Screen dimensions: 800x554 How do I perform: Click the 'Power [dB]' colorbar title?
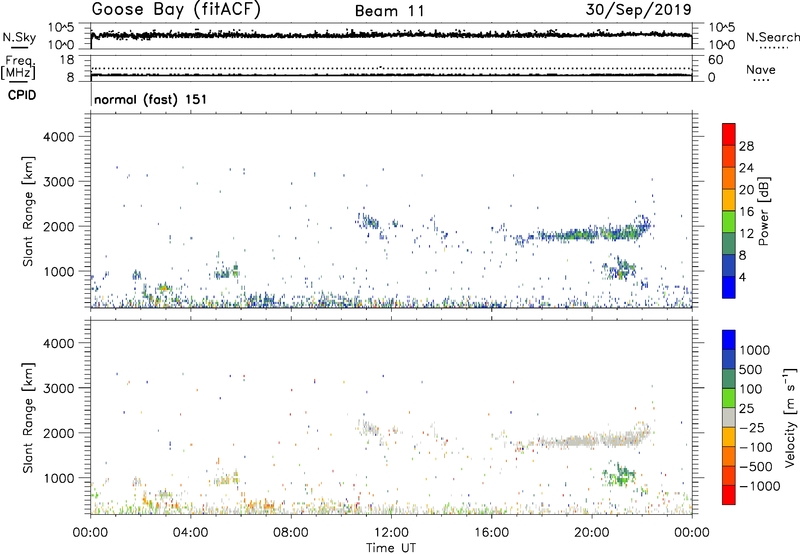click(764, 211)
